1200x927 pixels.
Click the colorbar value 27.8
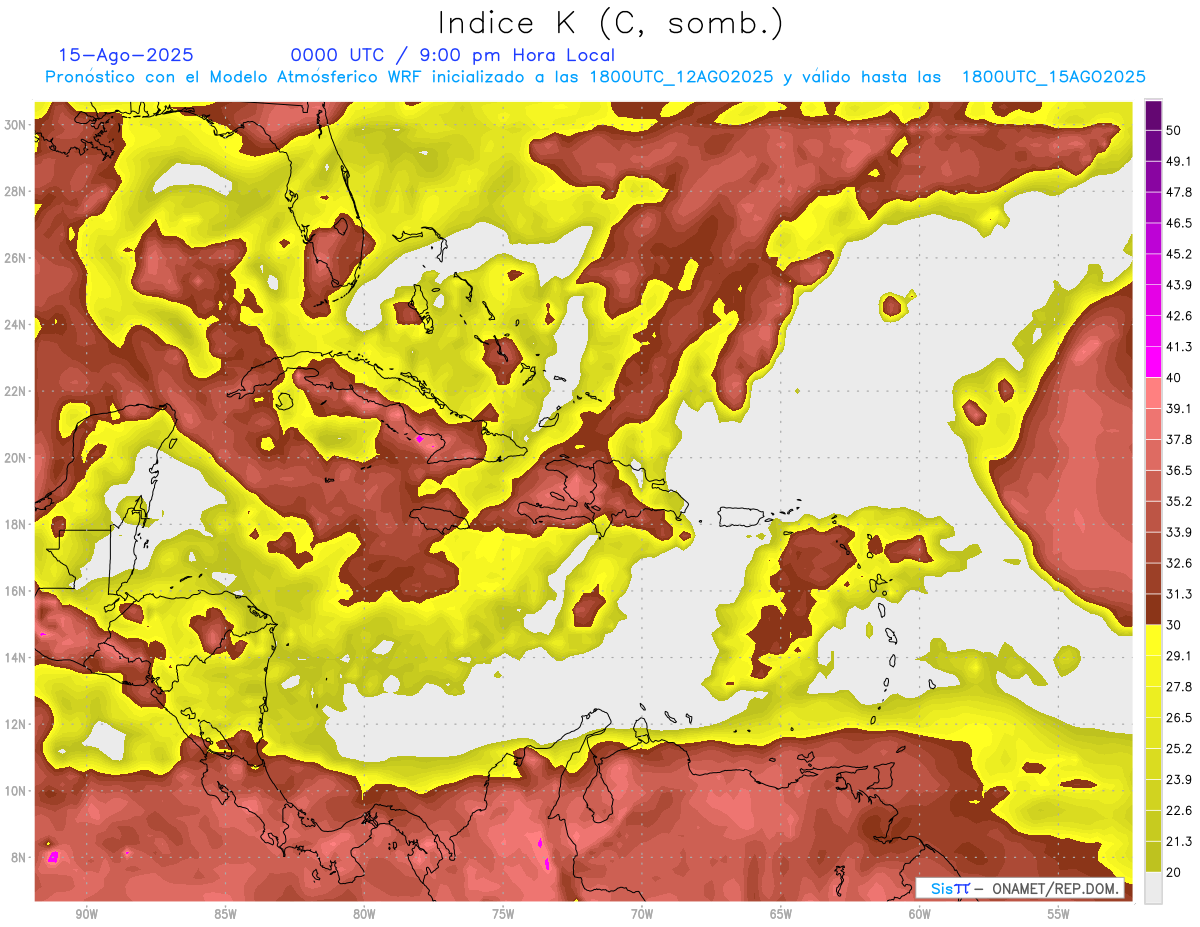(1178, 686)
